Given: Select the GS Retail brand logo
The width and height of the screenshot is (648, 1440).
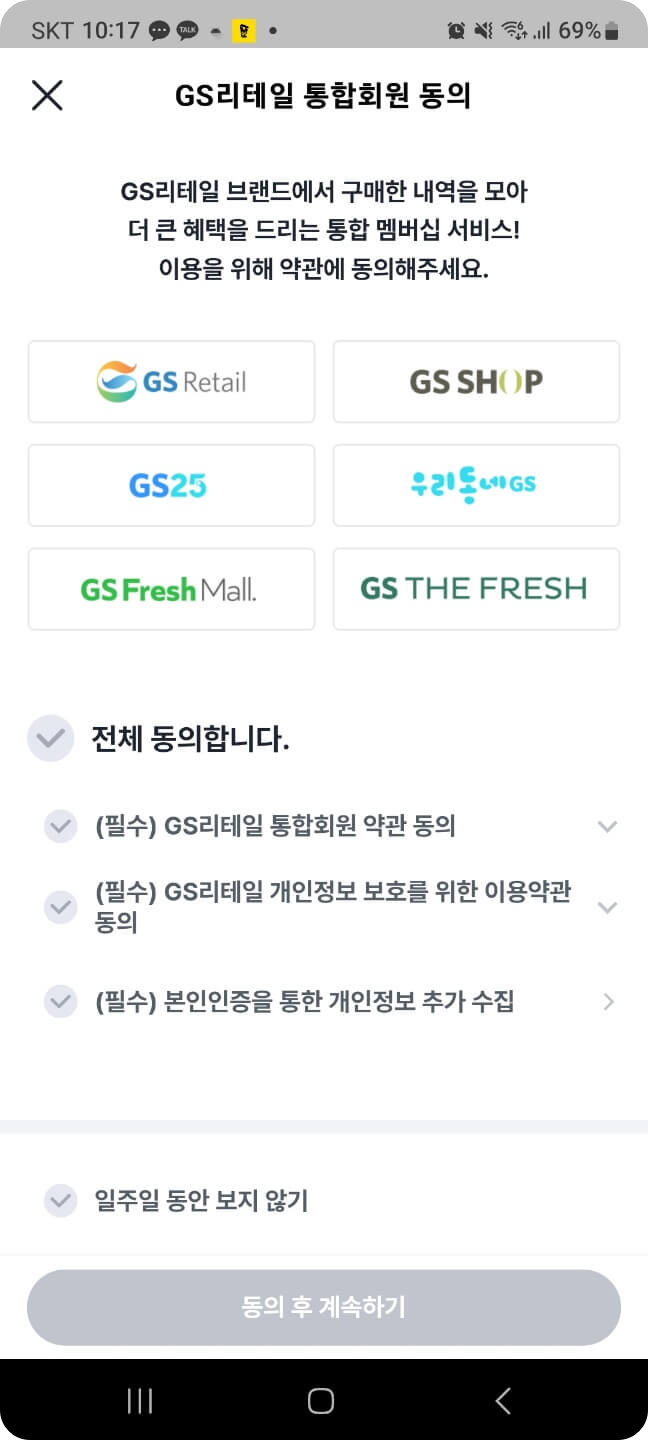Looking at the screenshot, I should point(170,382).
